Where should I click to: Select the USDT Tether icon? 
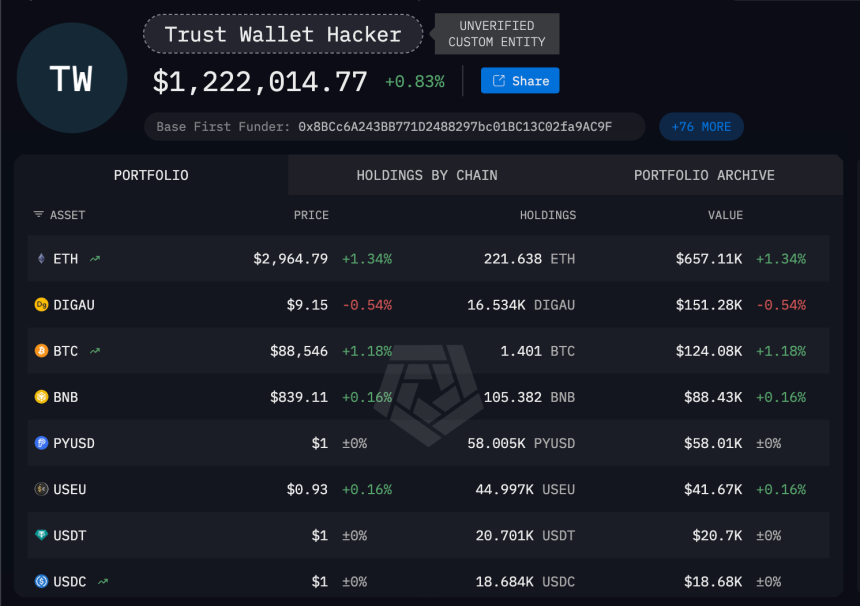click(39, 535)
